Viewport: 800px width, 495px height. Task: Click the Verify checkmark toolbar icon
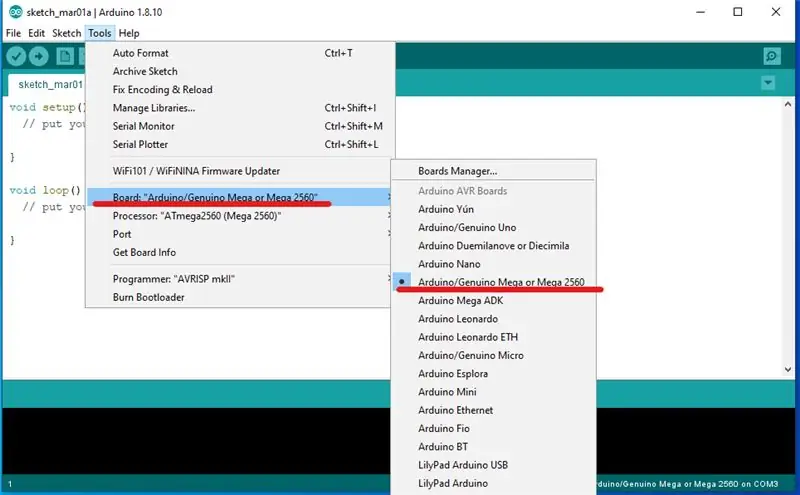[x=16, y=56]
